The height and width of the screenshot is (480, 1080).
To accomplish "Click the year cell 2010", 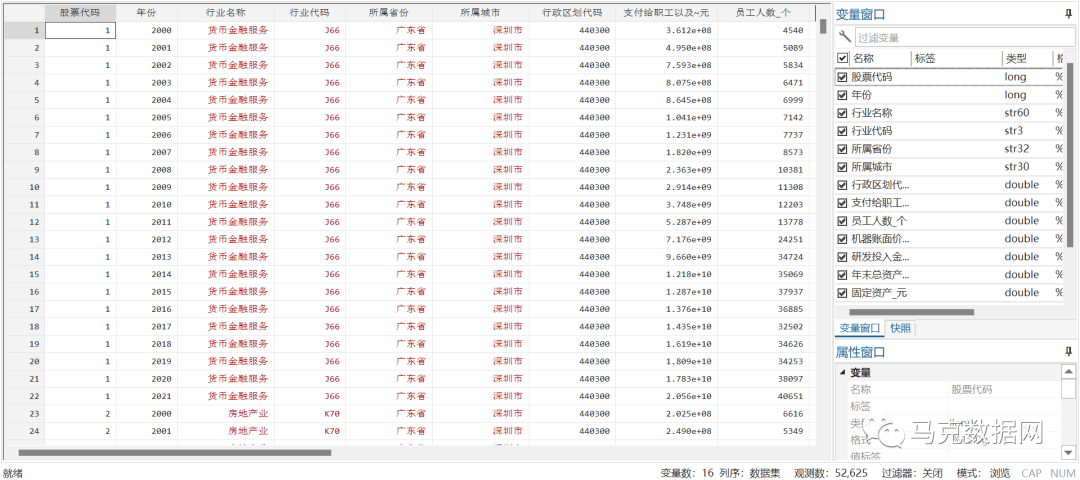I will point(146,205).
